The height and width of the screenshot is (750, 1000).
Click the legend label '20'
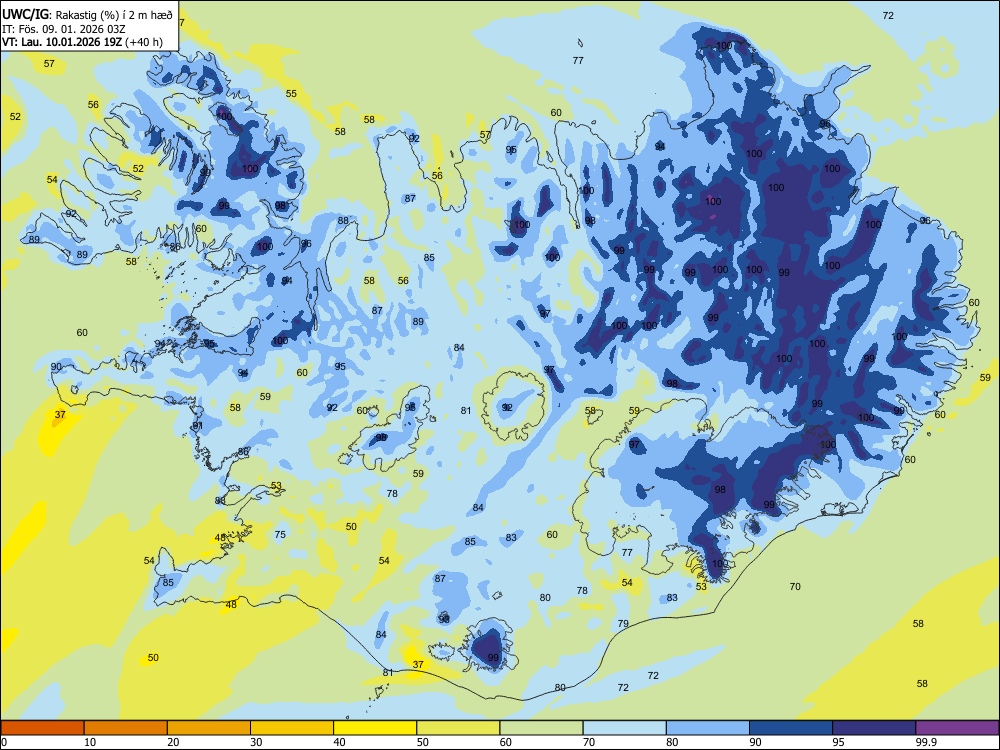click(x=173, y=742)
